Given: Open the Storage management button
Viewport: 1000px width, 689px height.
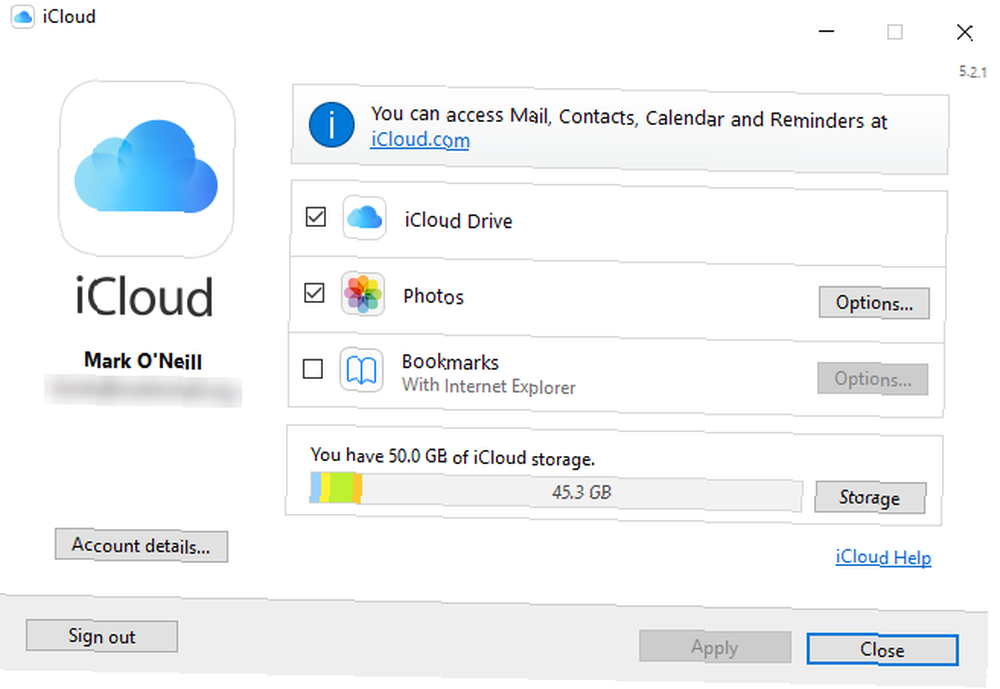Looking at the screenshot, I should [x=870, y=497].
